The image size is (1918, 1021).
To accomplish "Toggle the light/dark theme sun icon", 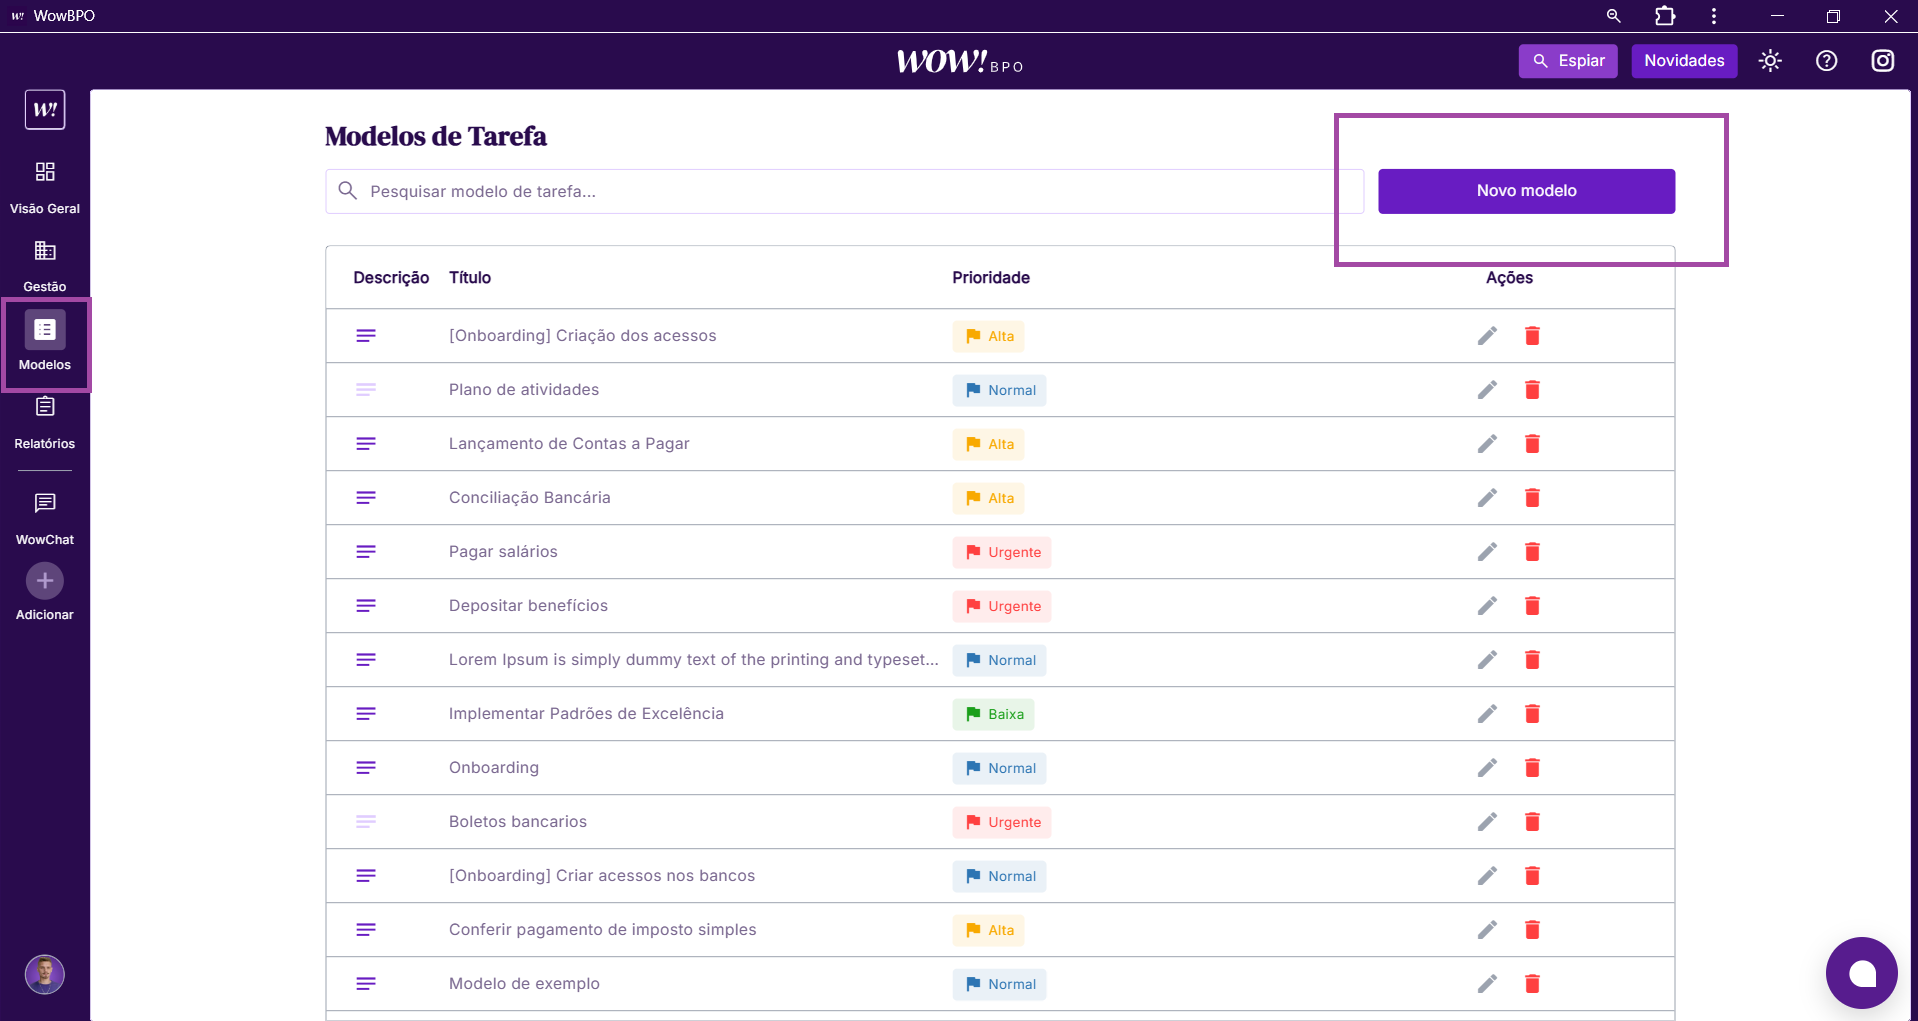I will click(1770, 61).
